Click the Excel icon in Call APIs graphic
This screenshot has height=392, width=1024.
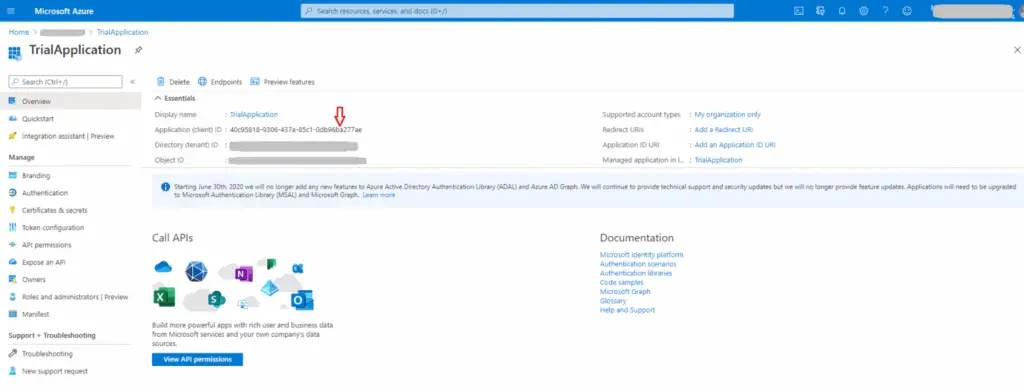(164, 297)
